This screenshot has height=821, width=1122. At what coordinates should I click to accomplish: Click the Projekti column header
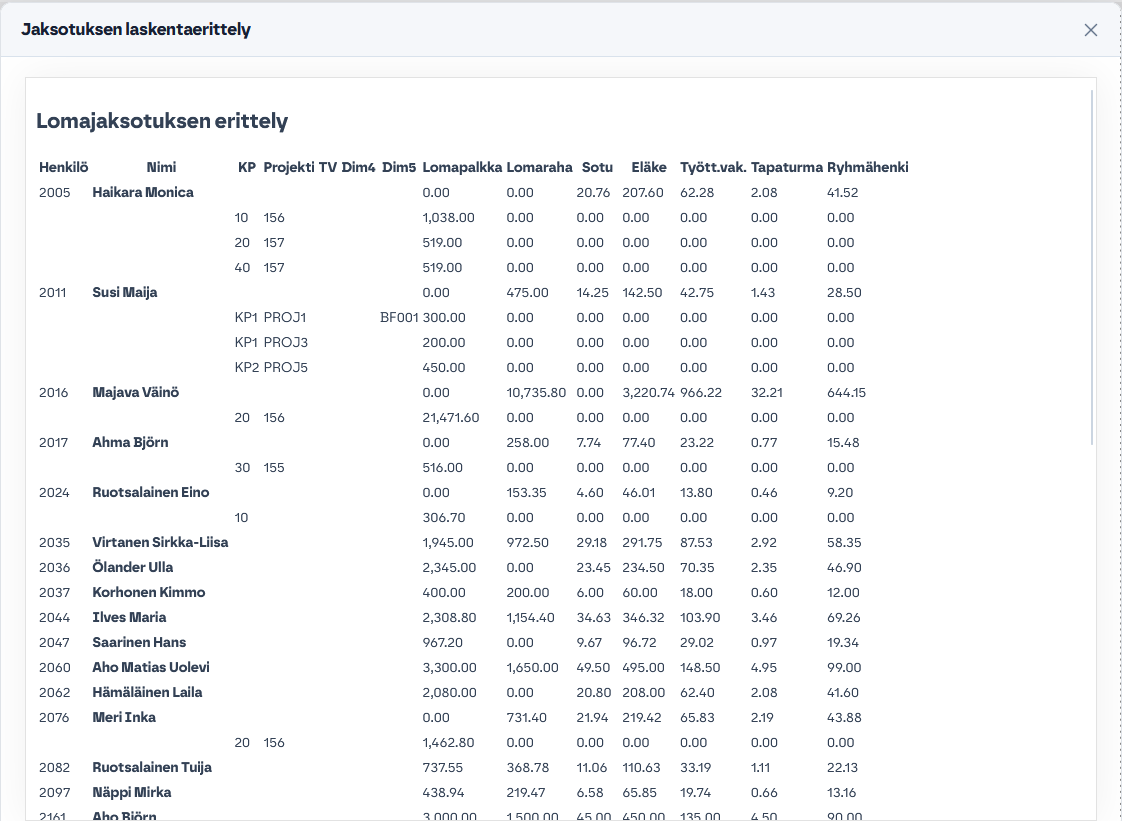tap(289, 167)
